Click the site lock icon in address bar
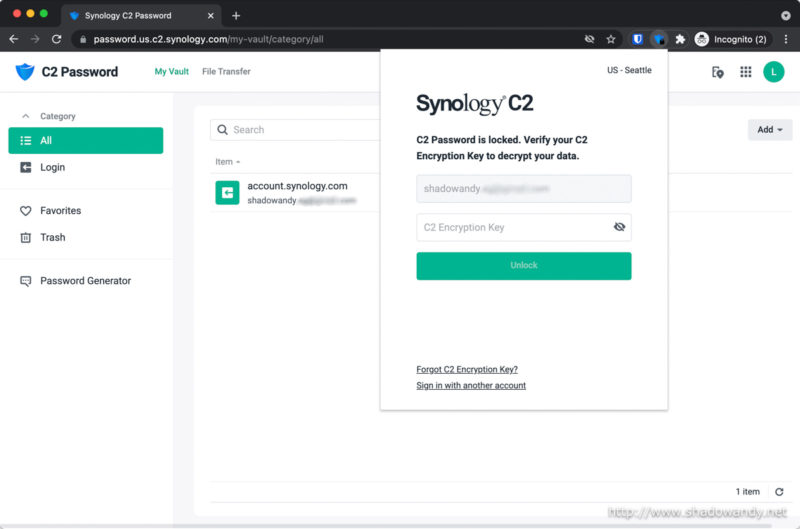This screenshot has height=529, width=800. pyautogui.click(x=83, y=39)
